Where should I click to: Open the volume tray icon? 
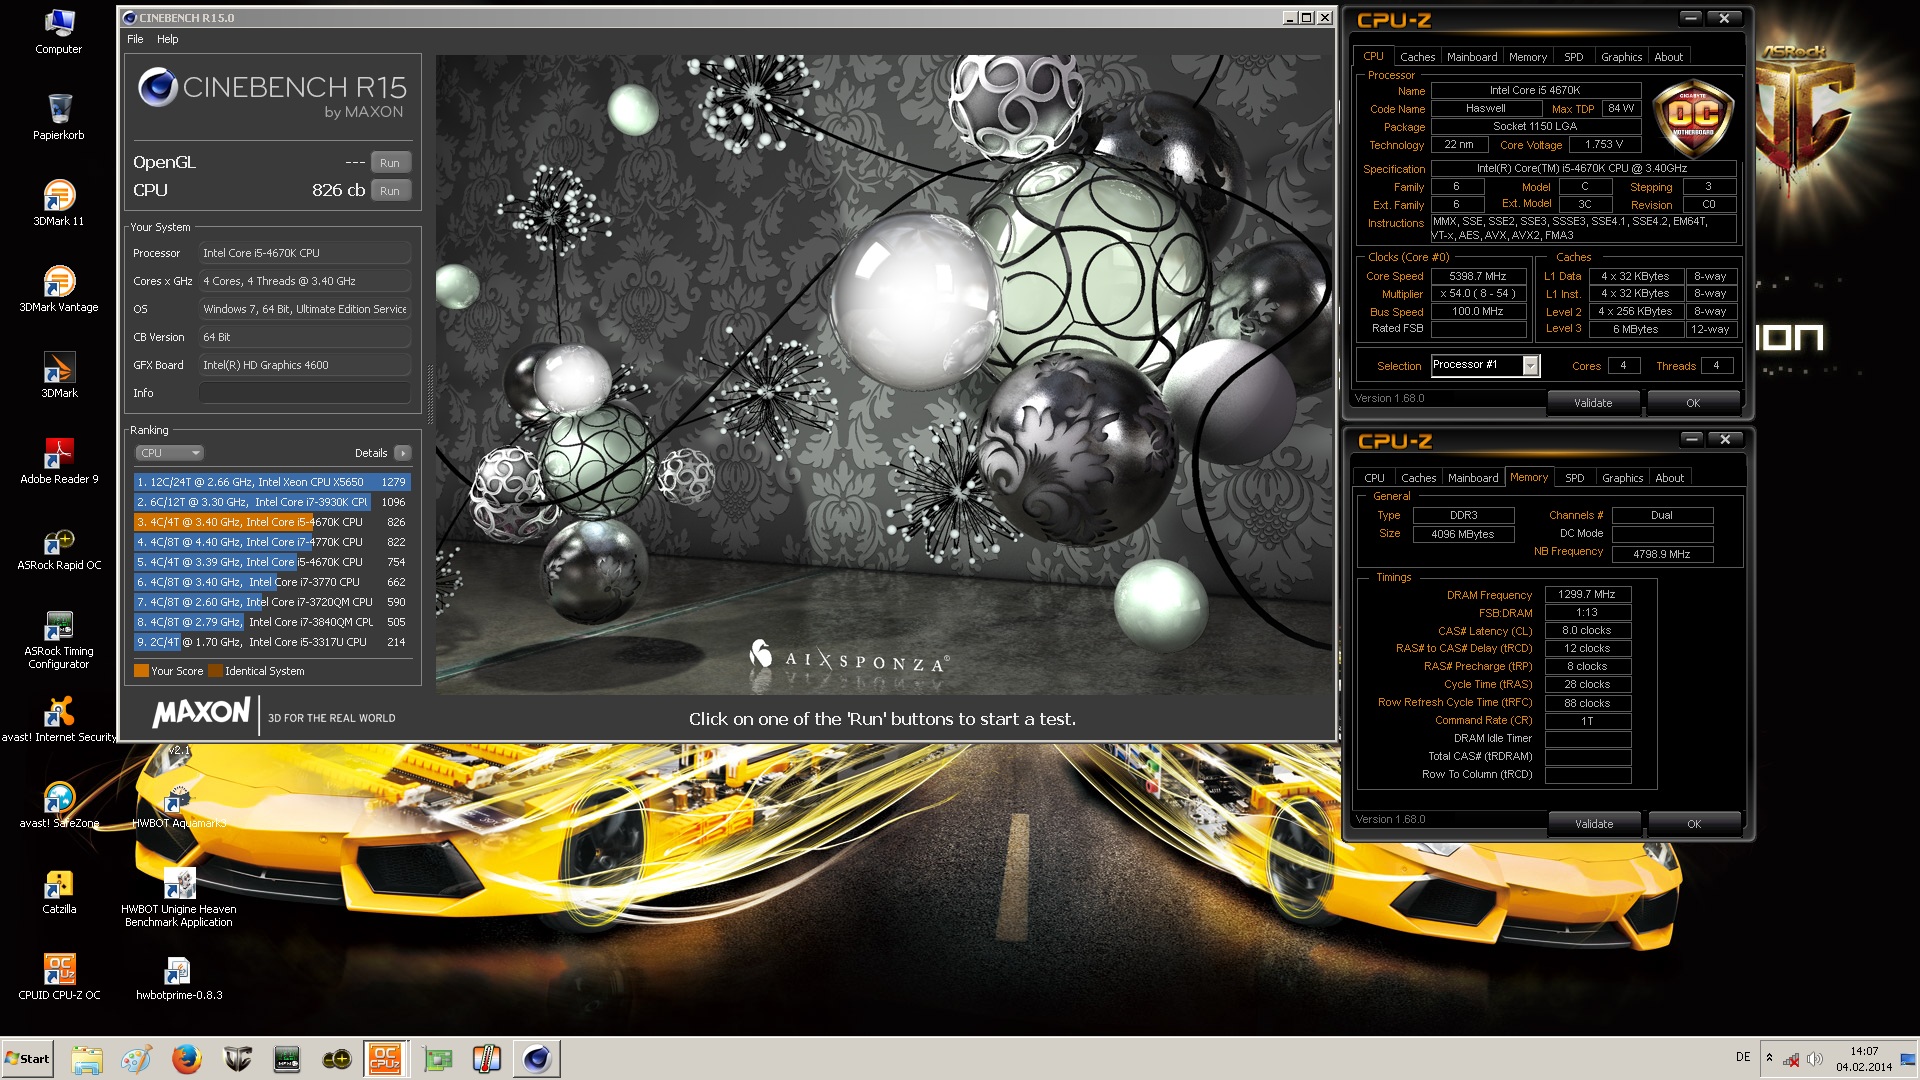point(1814,1059)
